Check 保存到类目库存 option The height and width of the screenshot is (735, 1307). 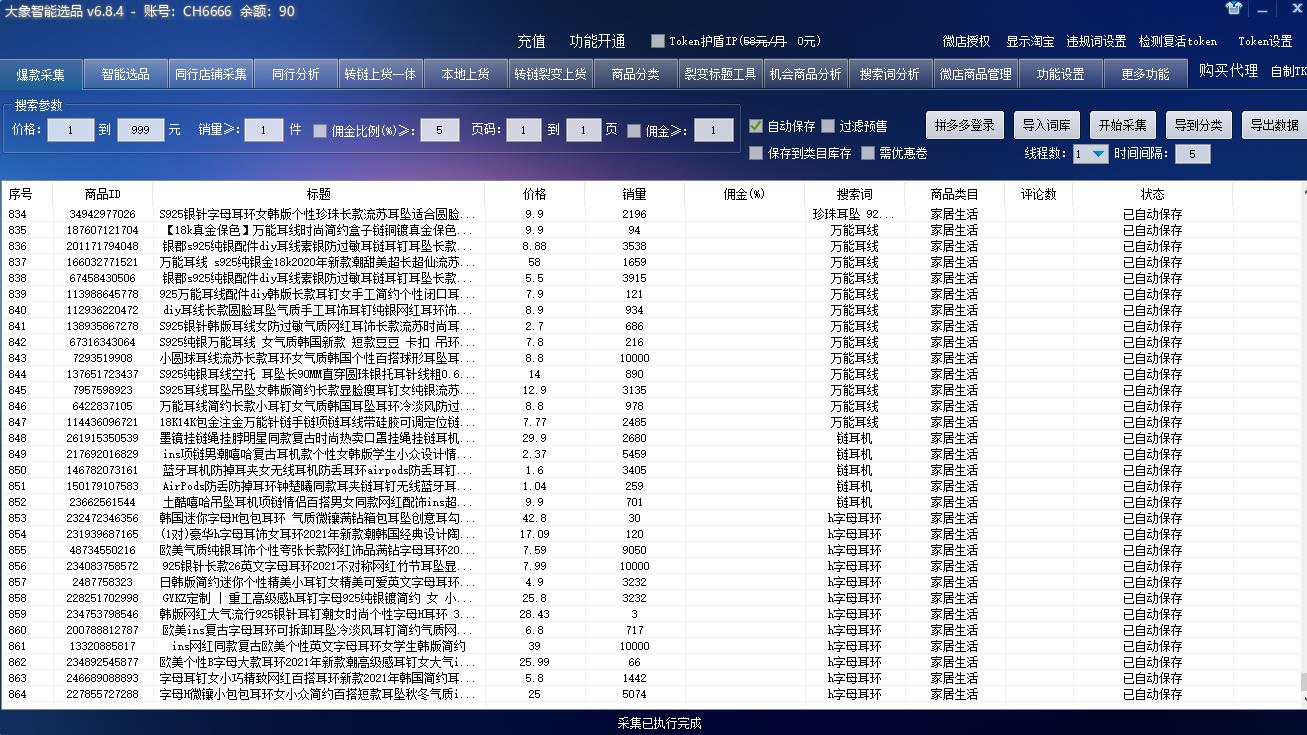click(x=756, y=153)
